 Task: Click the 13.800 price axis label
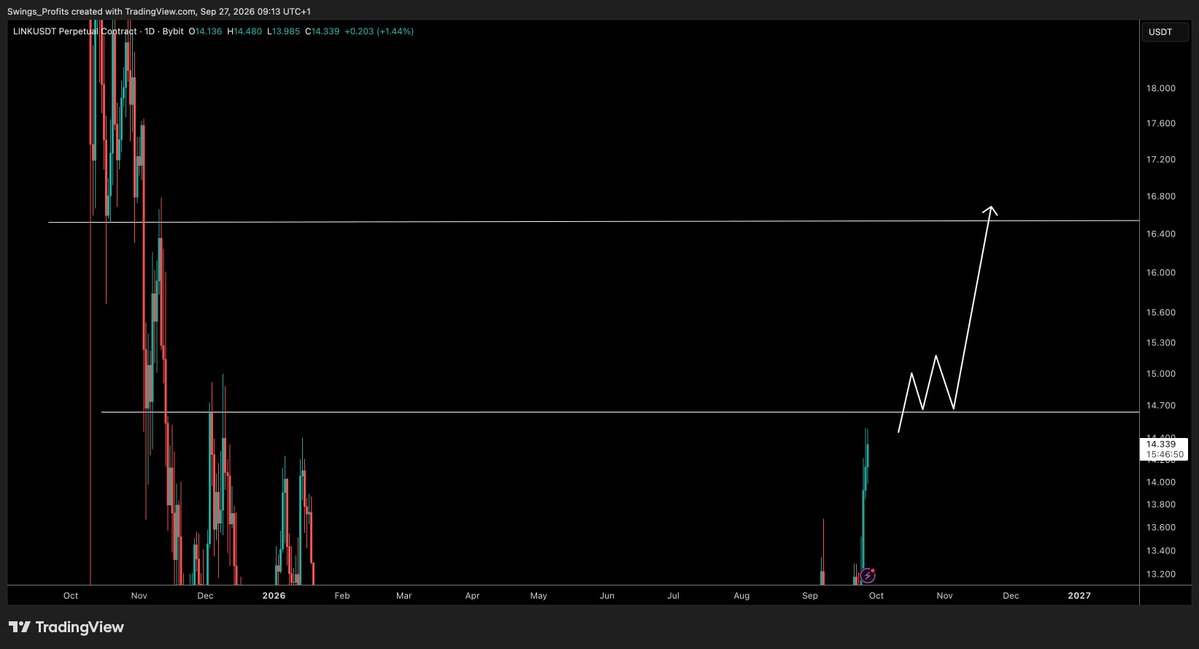pos(1161,505)
